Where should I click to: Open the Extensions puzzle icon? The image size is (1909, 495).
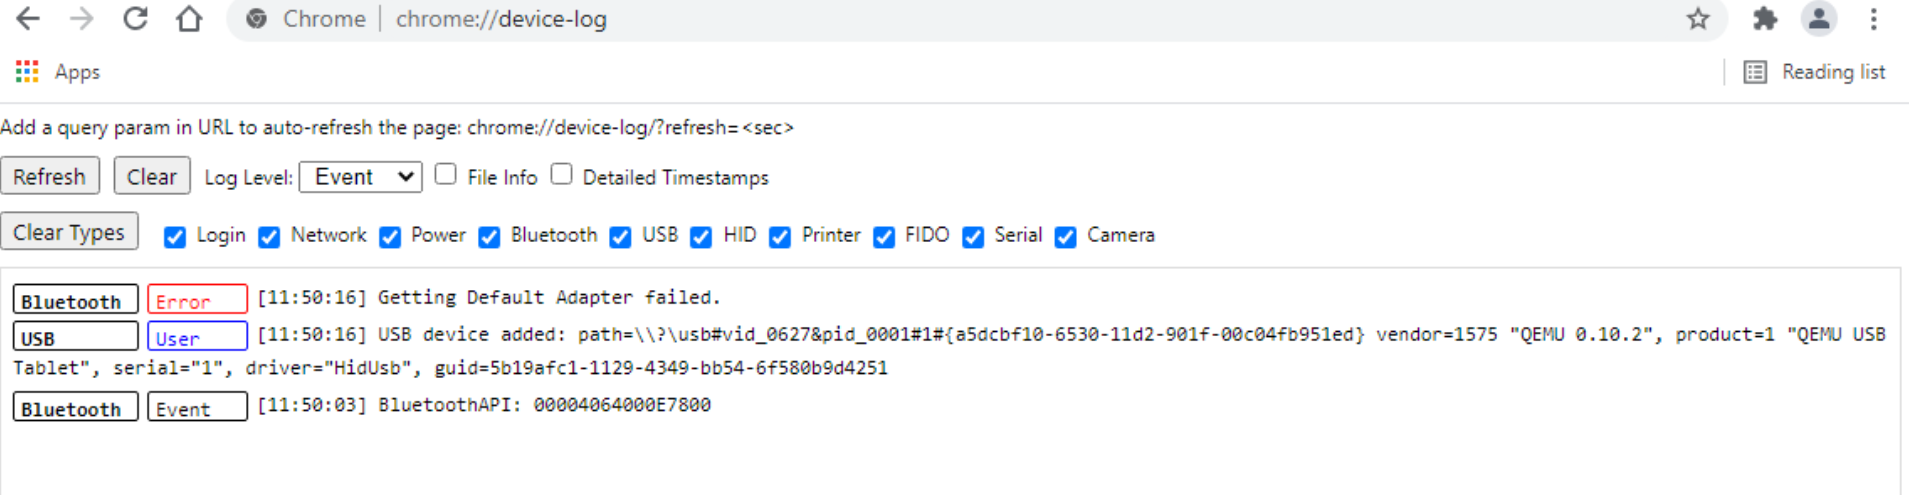pyautogui.click(x=1765, y=19)
